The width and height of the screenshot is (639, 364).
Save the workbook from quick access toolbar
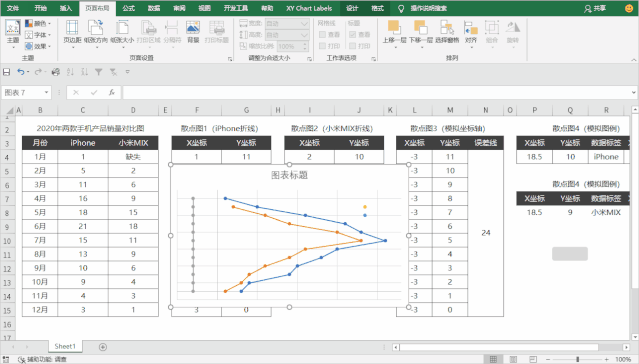click(7, 72)
